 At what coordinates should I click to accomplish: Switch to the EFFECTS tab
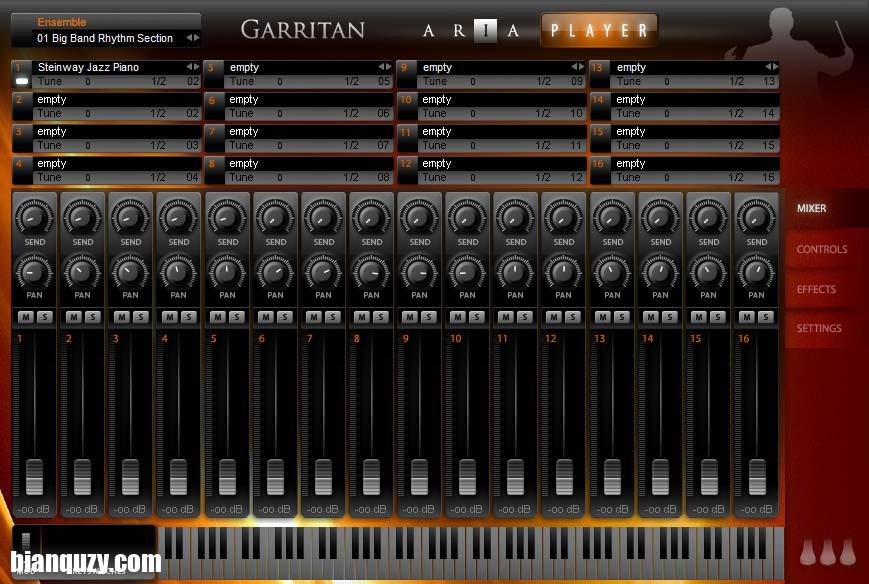point(816,289)
